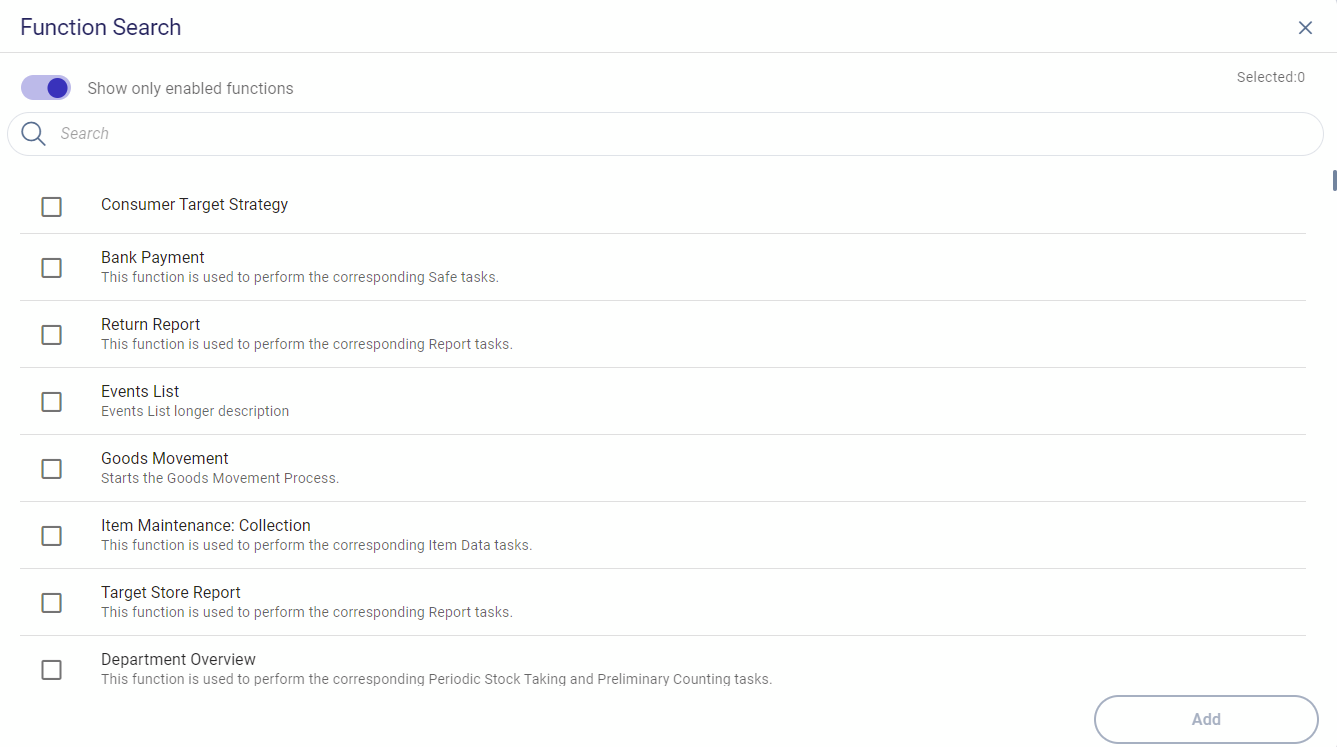The image size is (1337, 747).
Task: Check the Department Overview checkbox
Action: (51, 670)
